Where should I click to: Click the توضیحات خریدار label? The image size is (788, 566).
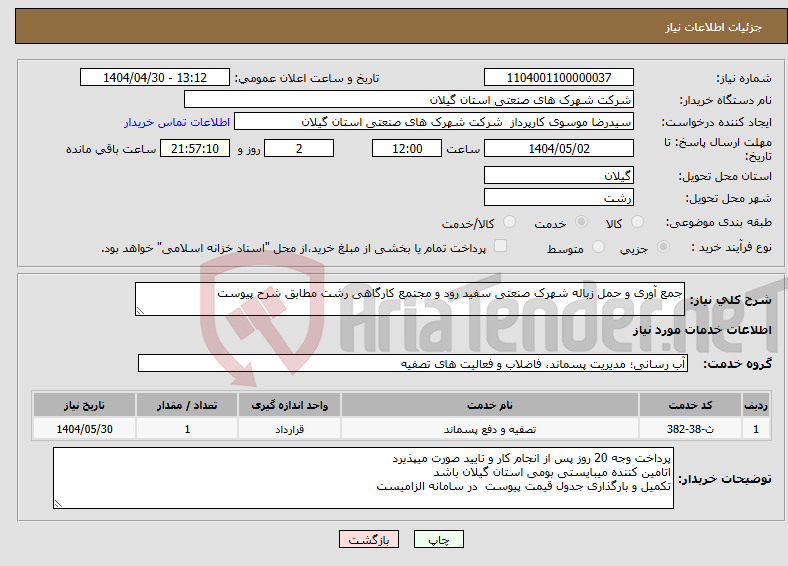pos(725,479)
